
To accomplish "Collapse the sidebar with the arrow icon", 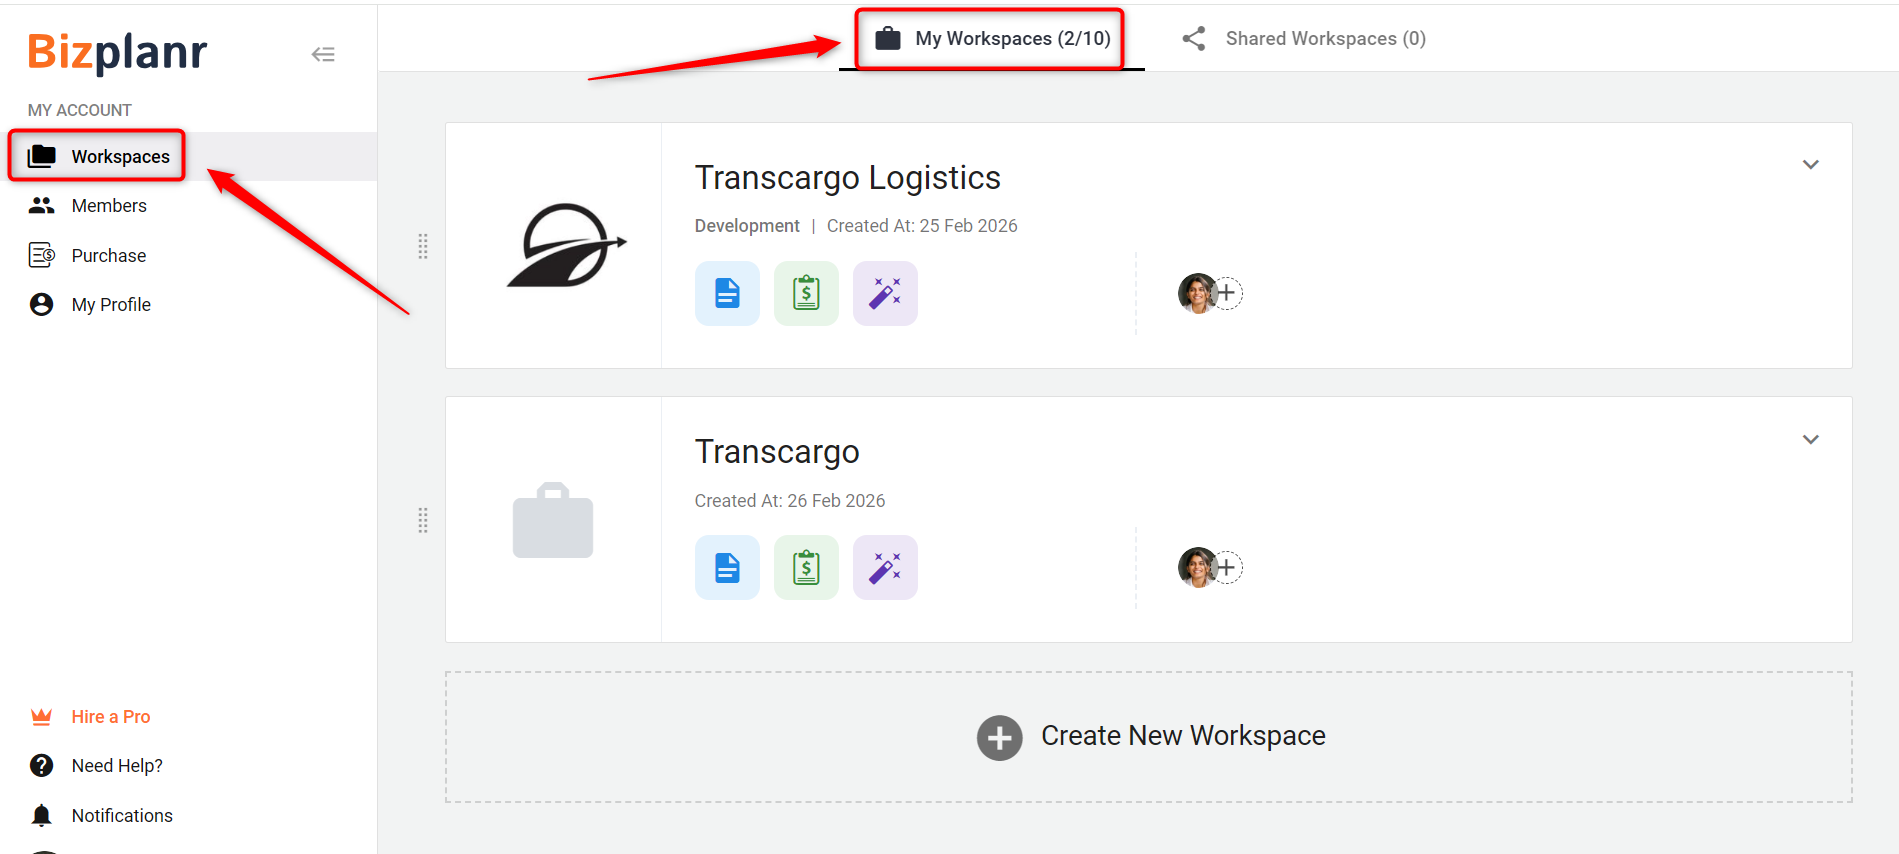I will [323, 54].
